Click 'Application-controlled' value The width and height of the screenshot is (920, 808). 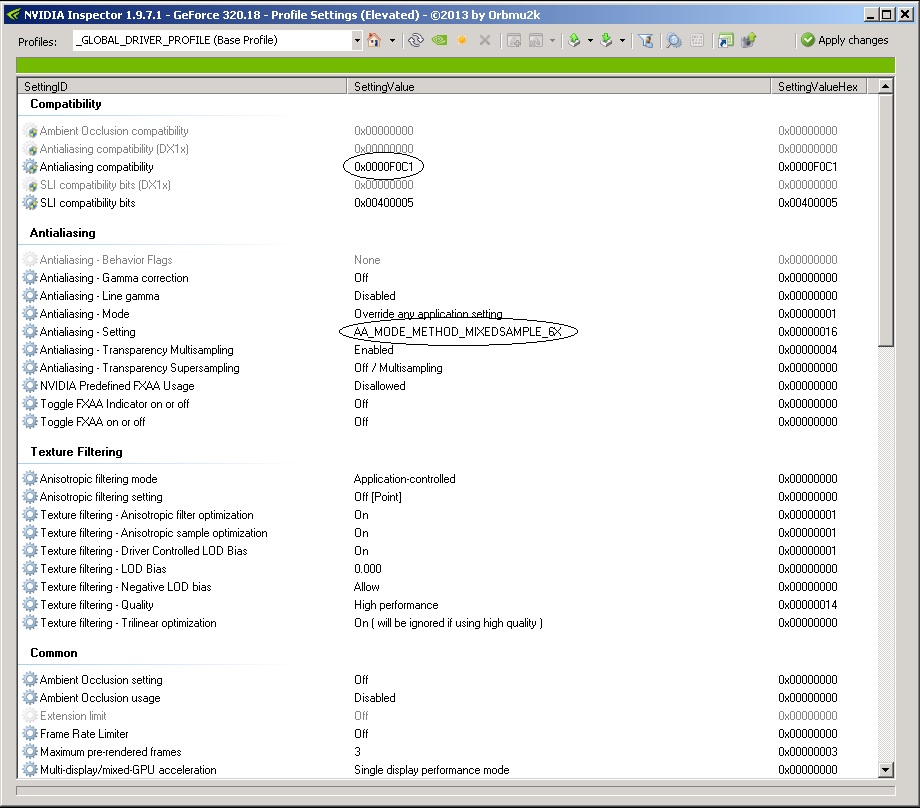click(x=405, y=479)
